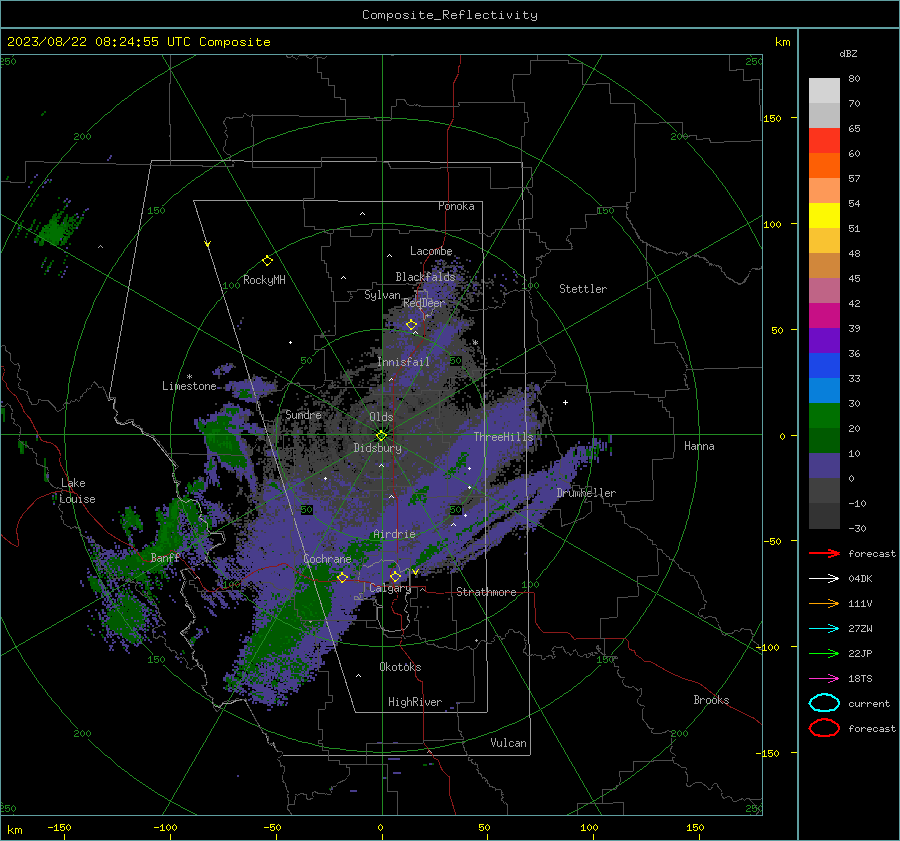This screenshot has width=900, height=841.
Task: Click the Calgary city label
Action: pyautogui.click(x=390, y=588)
